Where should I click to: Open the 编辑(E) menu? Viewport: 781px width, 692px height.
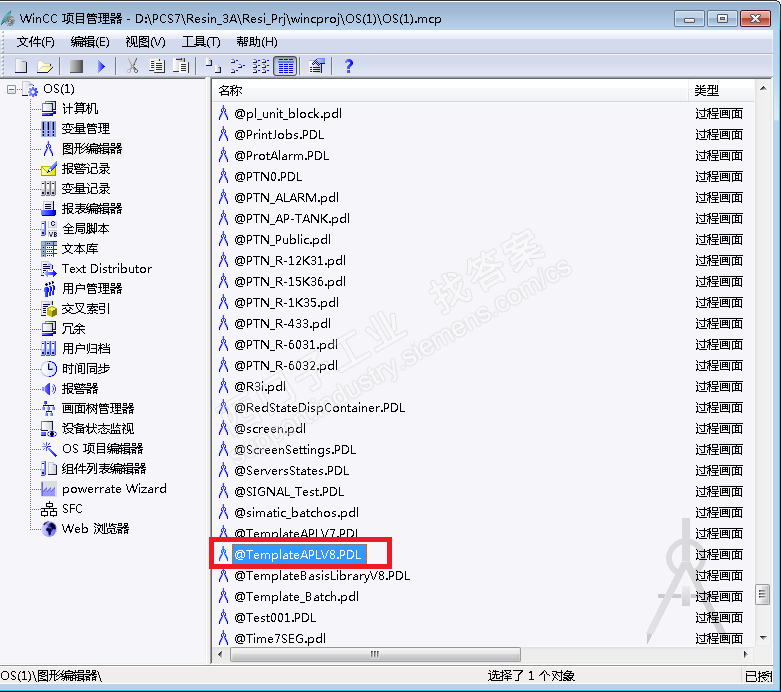(90, 42)
